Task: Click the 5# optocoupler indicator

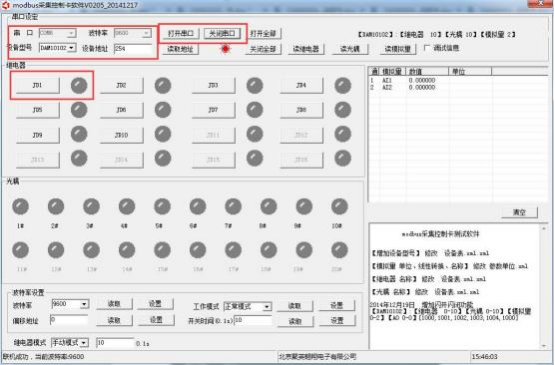Action: coord(162,206)
